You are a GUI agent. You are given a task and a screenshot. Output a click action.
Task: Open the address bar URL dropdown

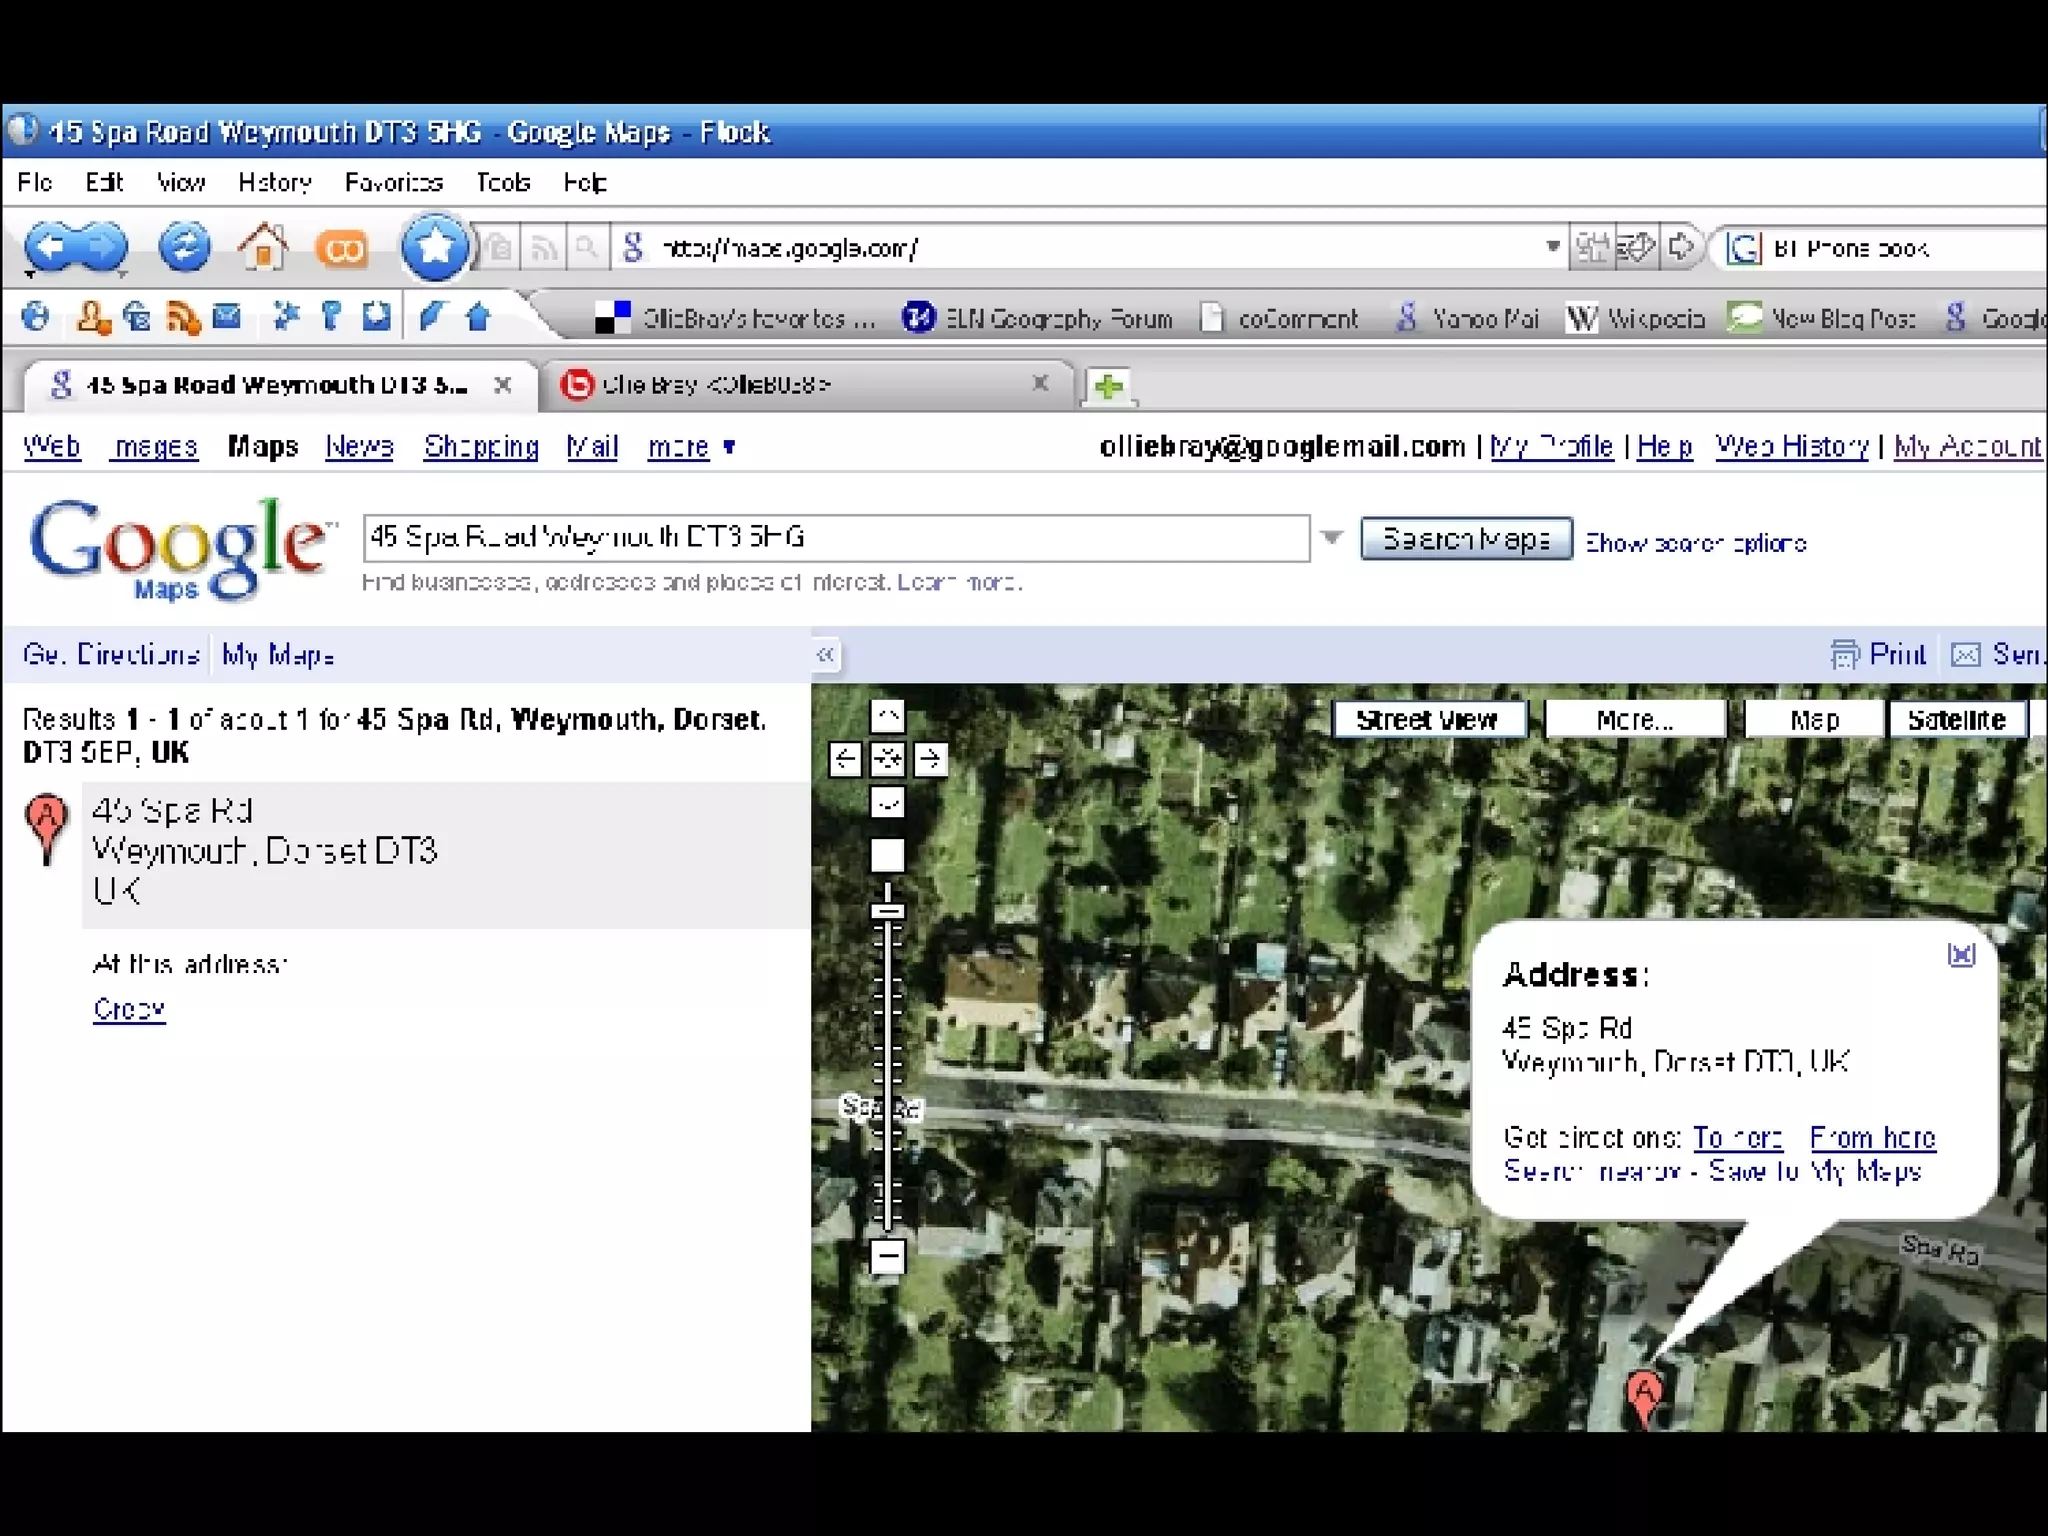pyautogui.click(x=1552, y=247)
